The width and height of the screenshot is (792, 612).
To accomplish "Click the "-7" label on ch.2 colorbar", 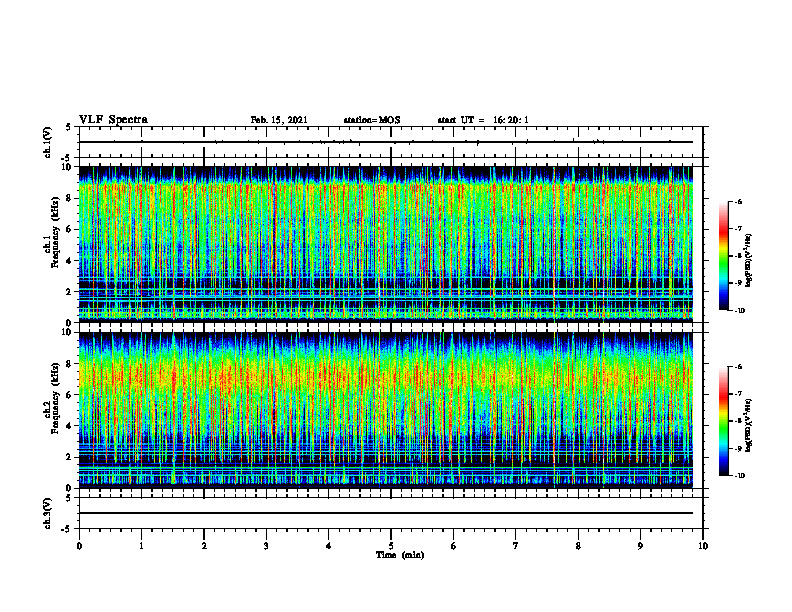I will 738,393.
